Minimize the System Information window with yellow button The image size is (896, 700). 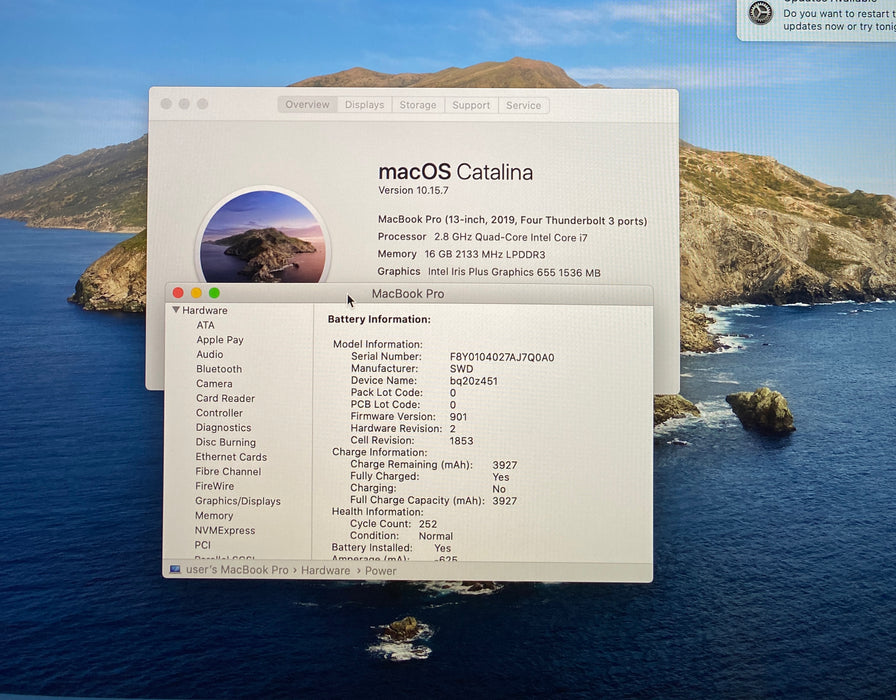tap(196, 293)
